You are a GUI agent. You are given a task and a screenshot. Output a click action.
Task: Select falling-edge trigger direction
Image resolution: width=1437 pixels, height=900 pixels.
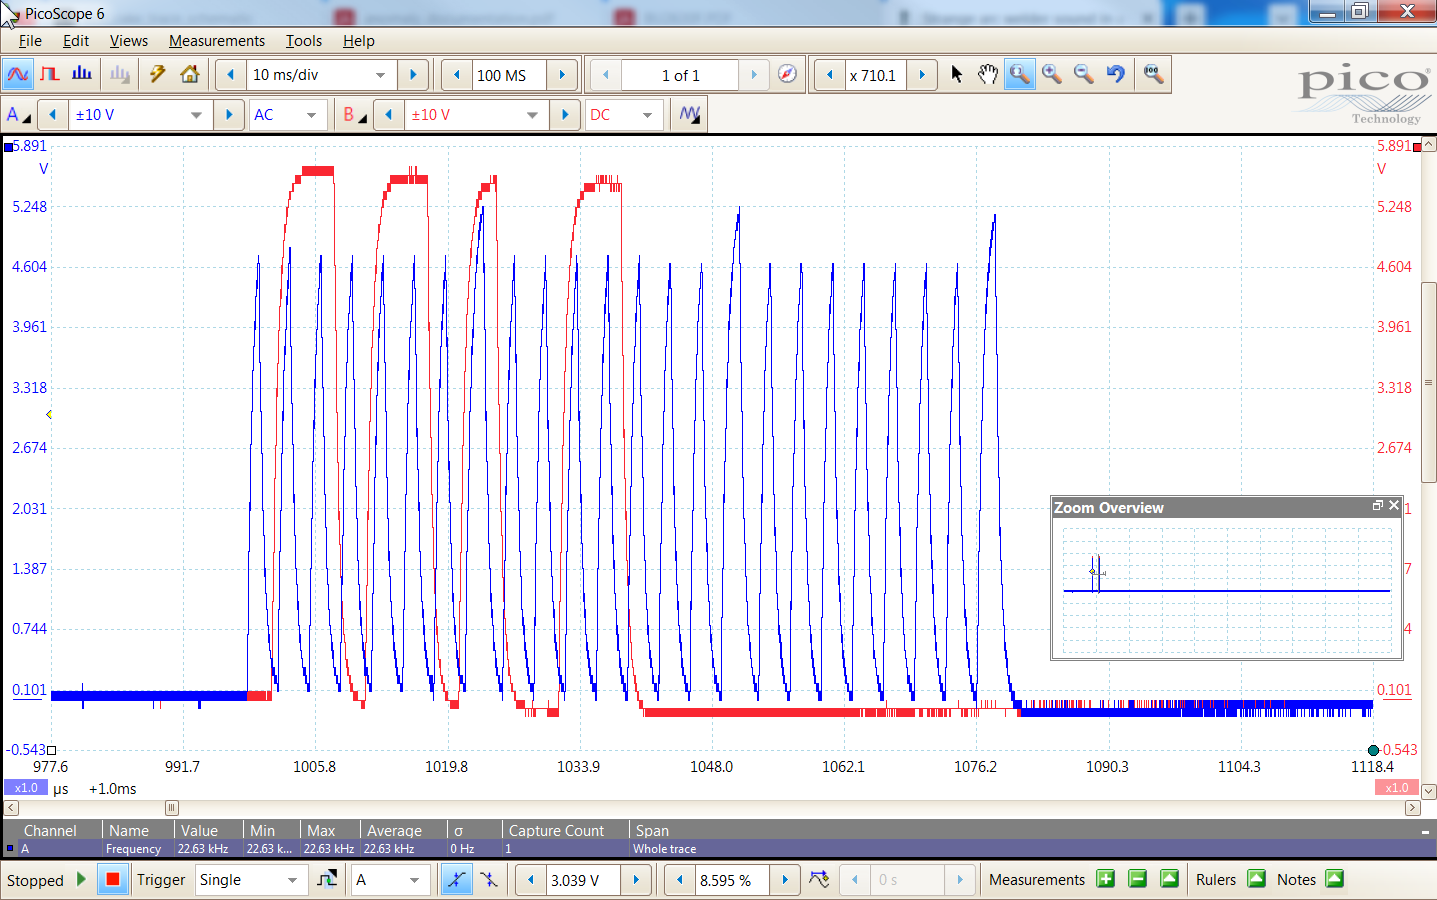[x=489, y=880]
